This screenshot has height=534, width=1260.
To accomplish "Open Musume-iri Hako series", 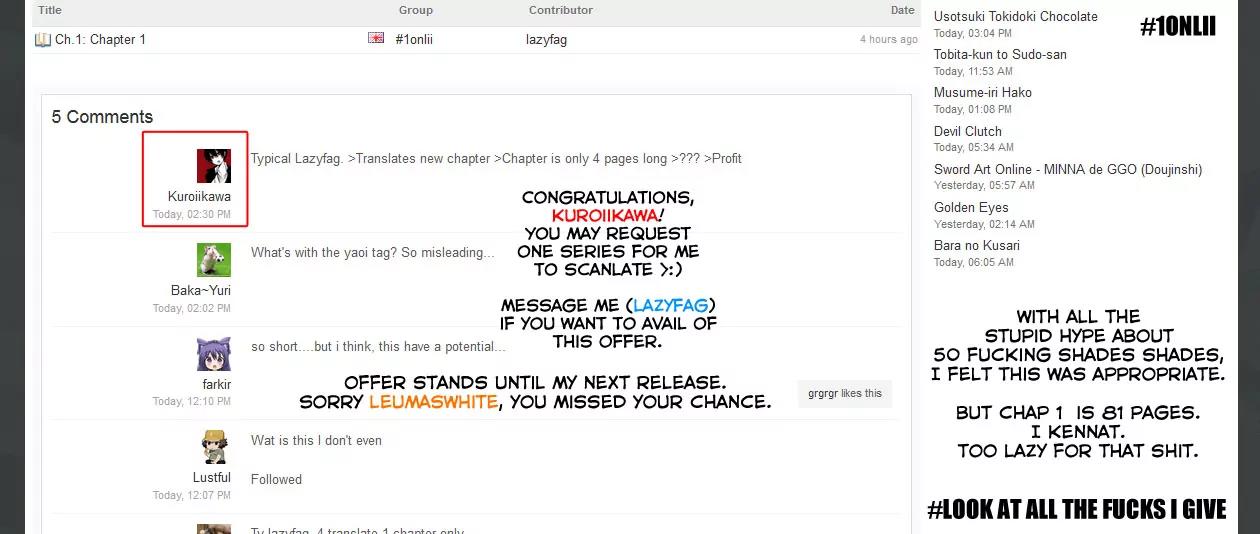I will tap(982, 92).
